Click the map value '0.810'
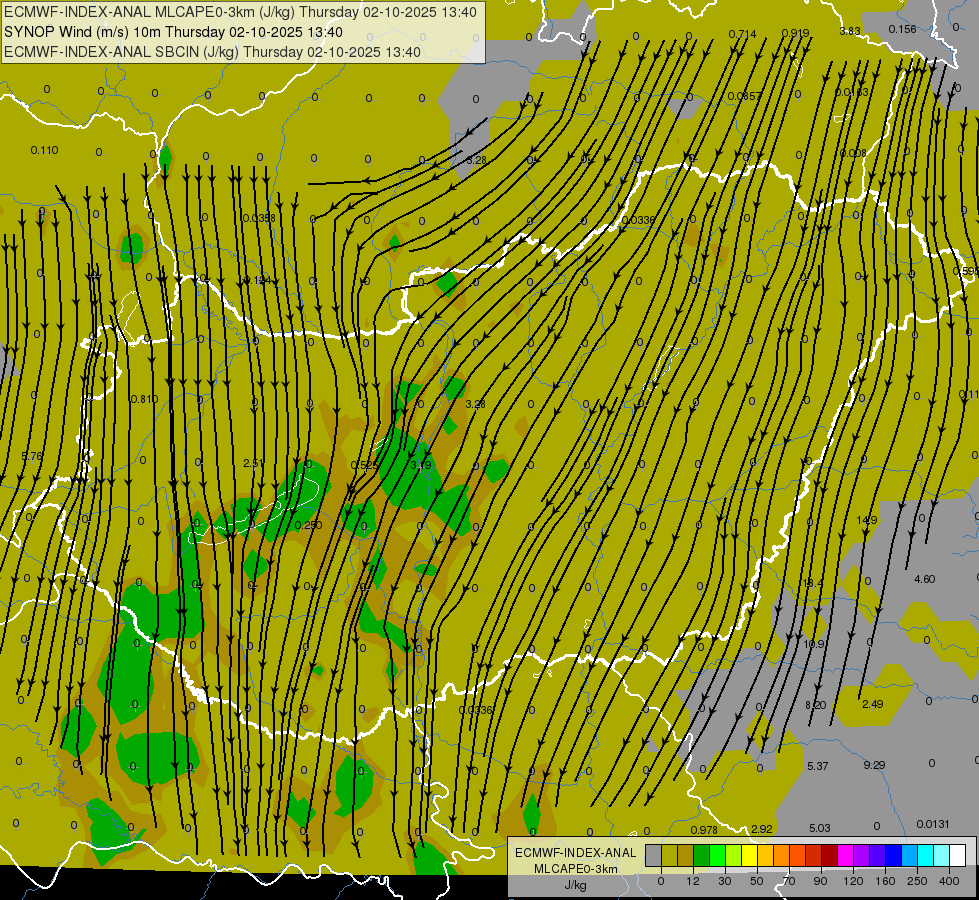The width and height of the screenshot is (979, 900). pyautogui.click(x=144, y=399)
